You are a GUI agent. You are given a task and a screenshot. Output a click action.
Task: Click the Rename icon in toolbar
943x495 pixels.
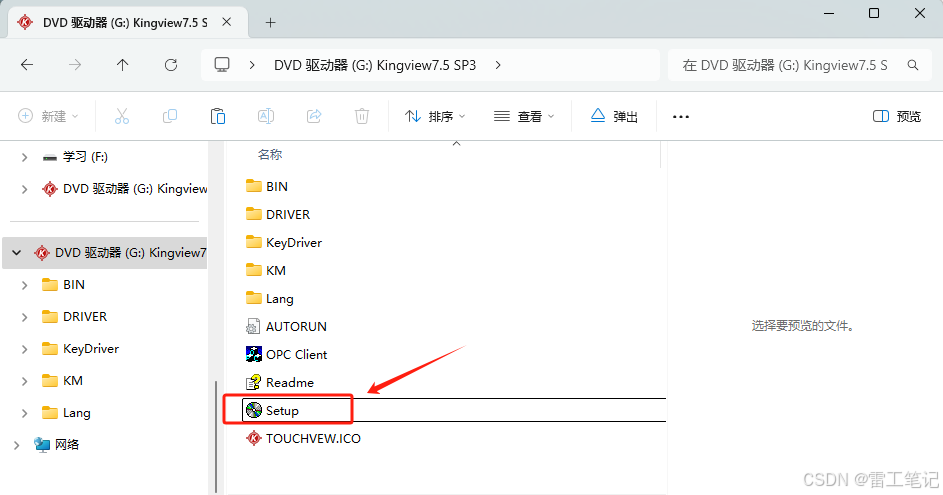(266, 116)
